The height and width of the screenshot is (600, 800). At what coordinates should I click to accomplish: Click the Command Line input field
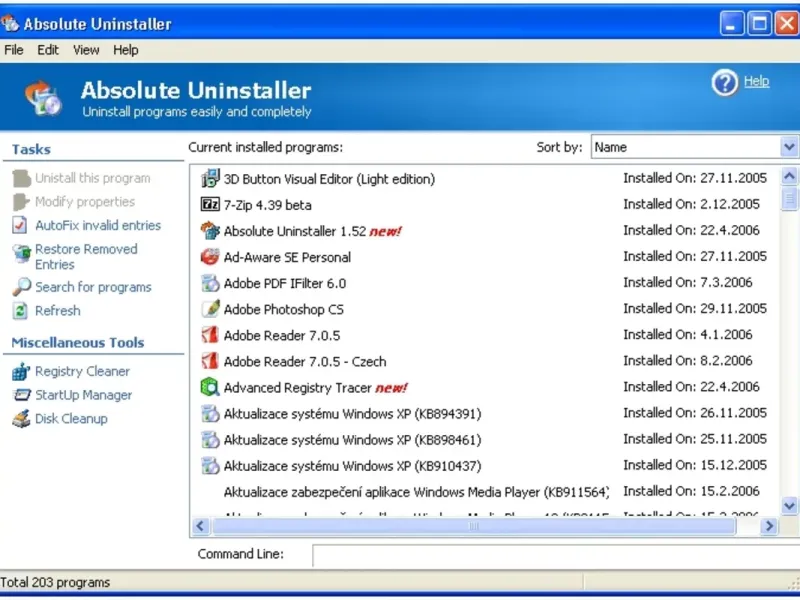(x=556, y=555)
